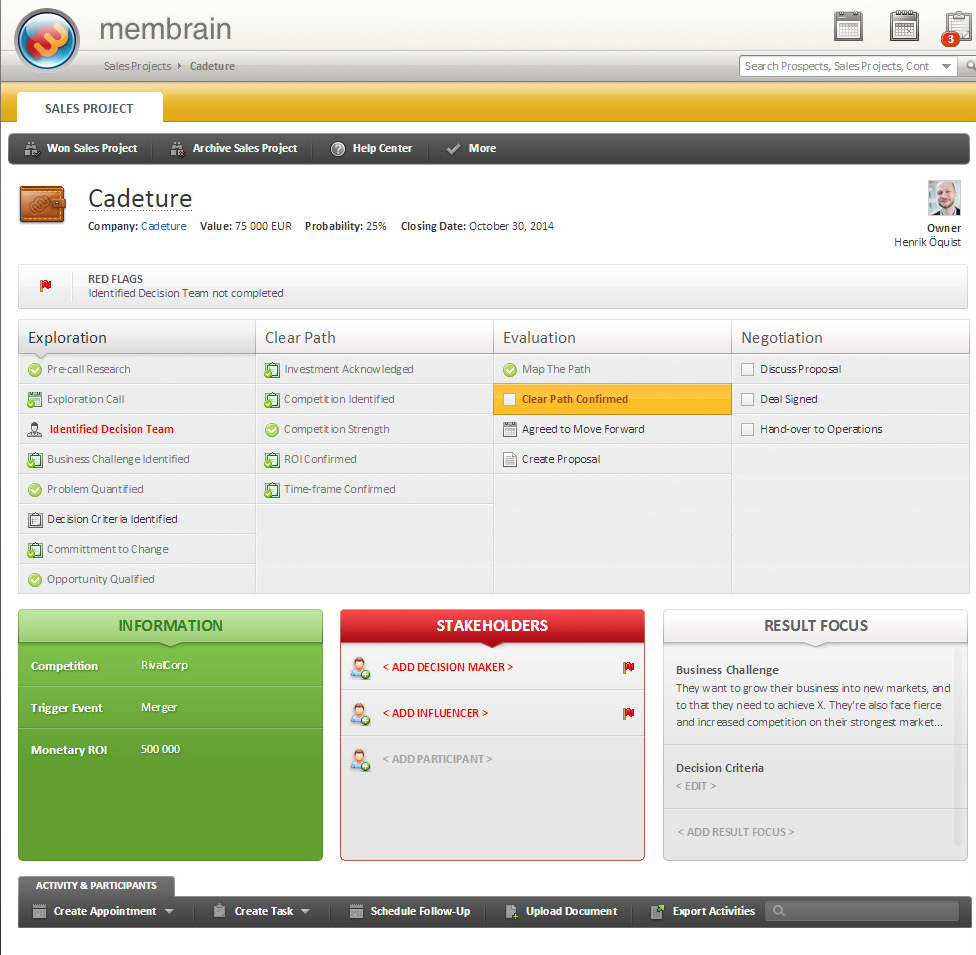Screen dimensions: 976x955
Task: Click the owner Henrik Öquist photo
Action: click(x=944, y=198)
